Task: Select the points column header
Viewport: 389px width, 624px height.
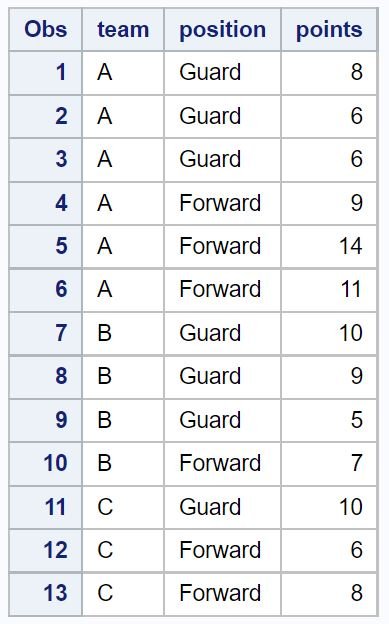Action: point(329,30)
